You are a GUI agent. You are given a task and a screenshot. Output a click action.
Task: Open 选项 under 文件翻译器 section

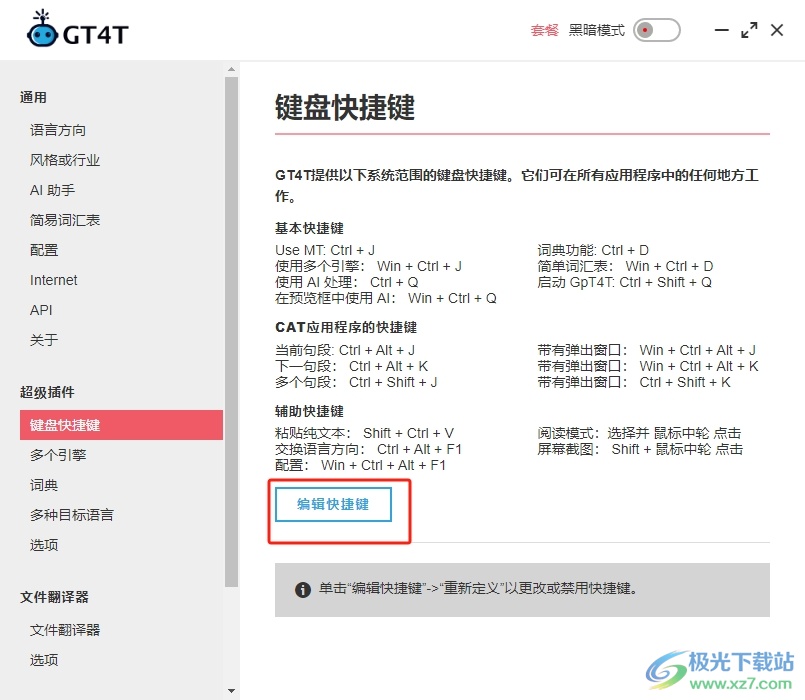(44, 660)
